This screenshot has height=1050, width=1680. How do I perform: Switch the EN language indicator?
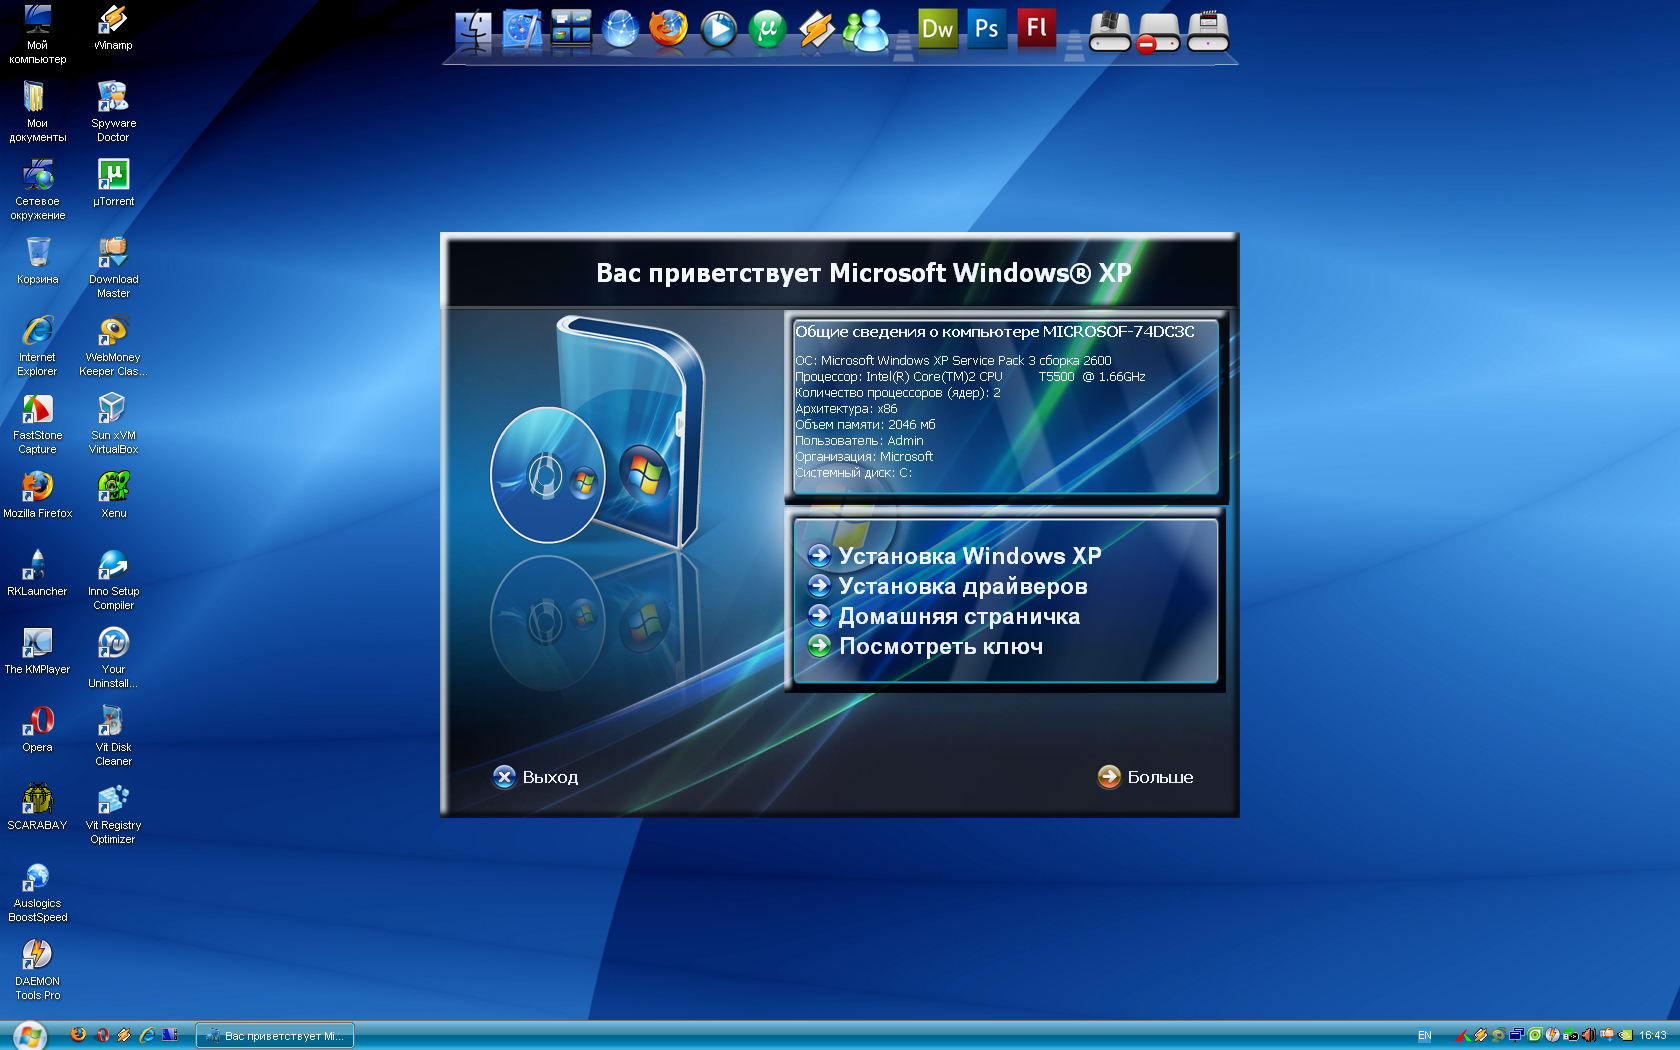[1424, 1036]
